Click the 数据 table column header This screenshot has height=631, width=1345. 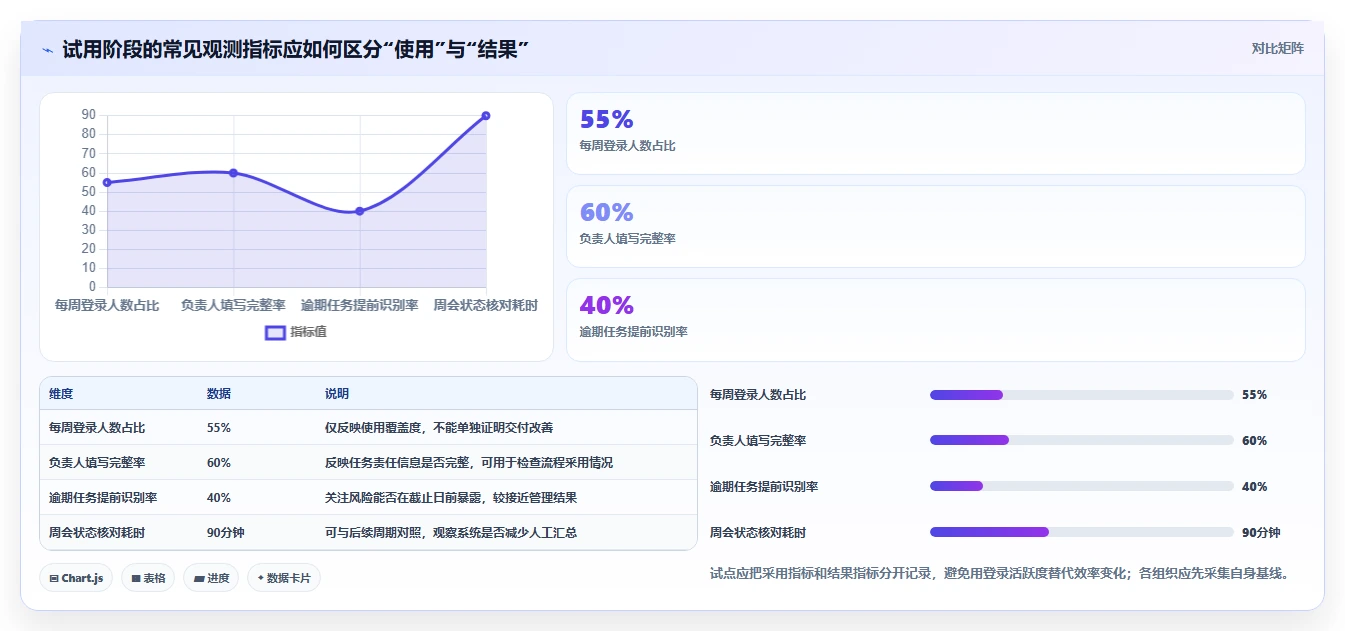point(219,394)
